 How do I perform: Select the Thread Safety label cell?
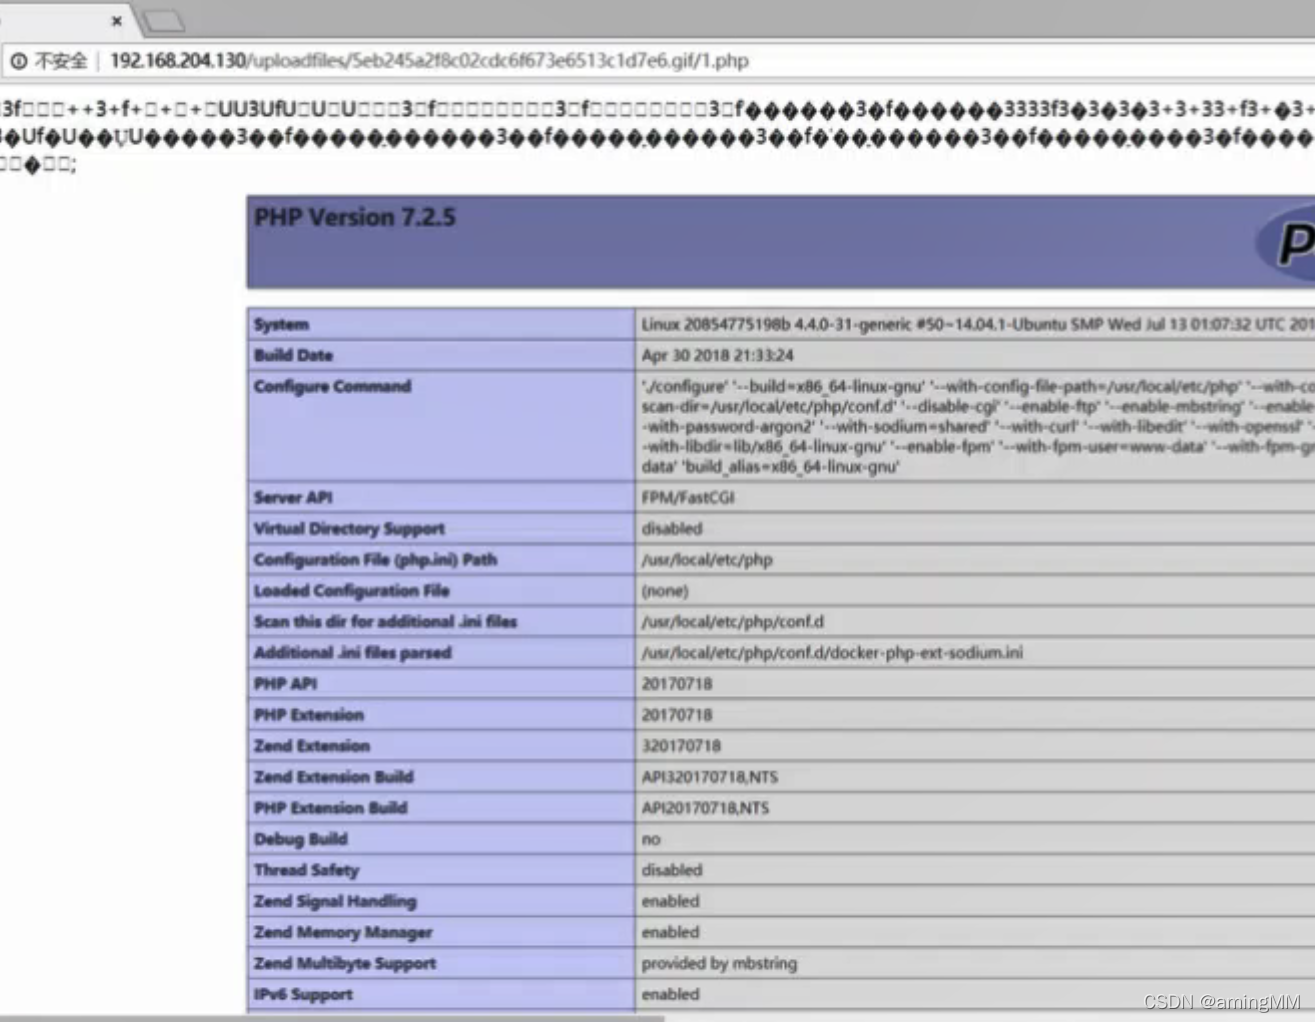coord(441,869)
